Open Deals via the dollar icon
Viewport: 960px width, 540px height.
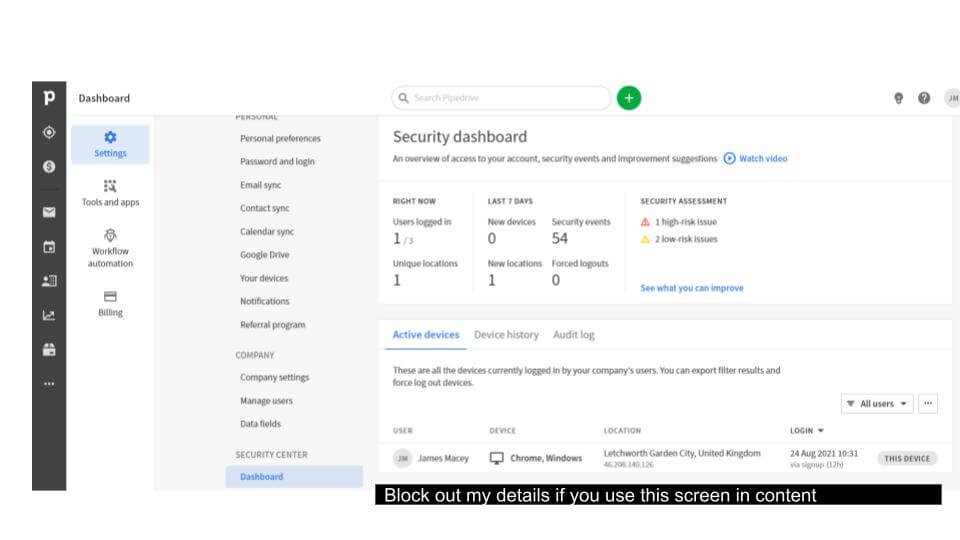pos(49,167)
